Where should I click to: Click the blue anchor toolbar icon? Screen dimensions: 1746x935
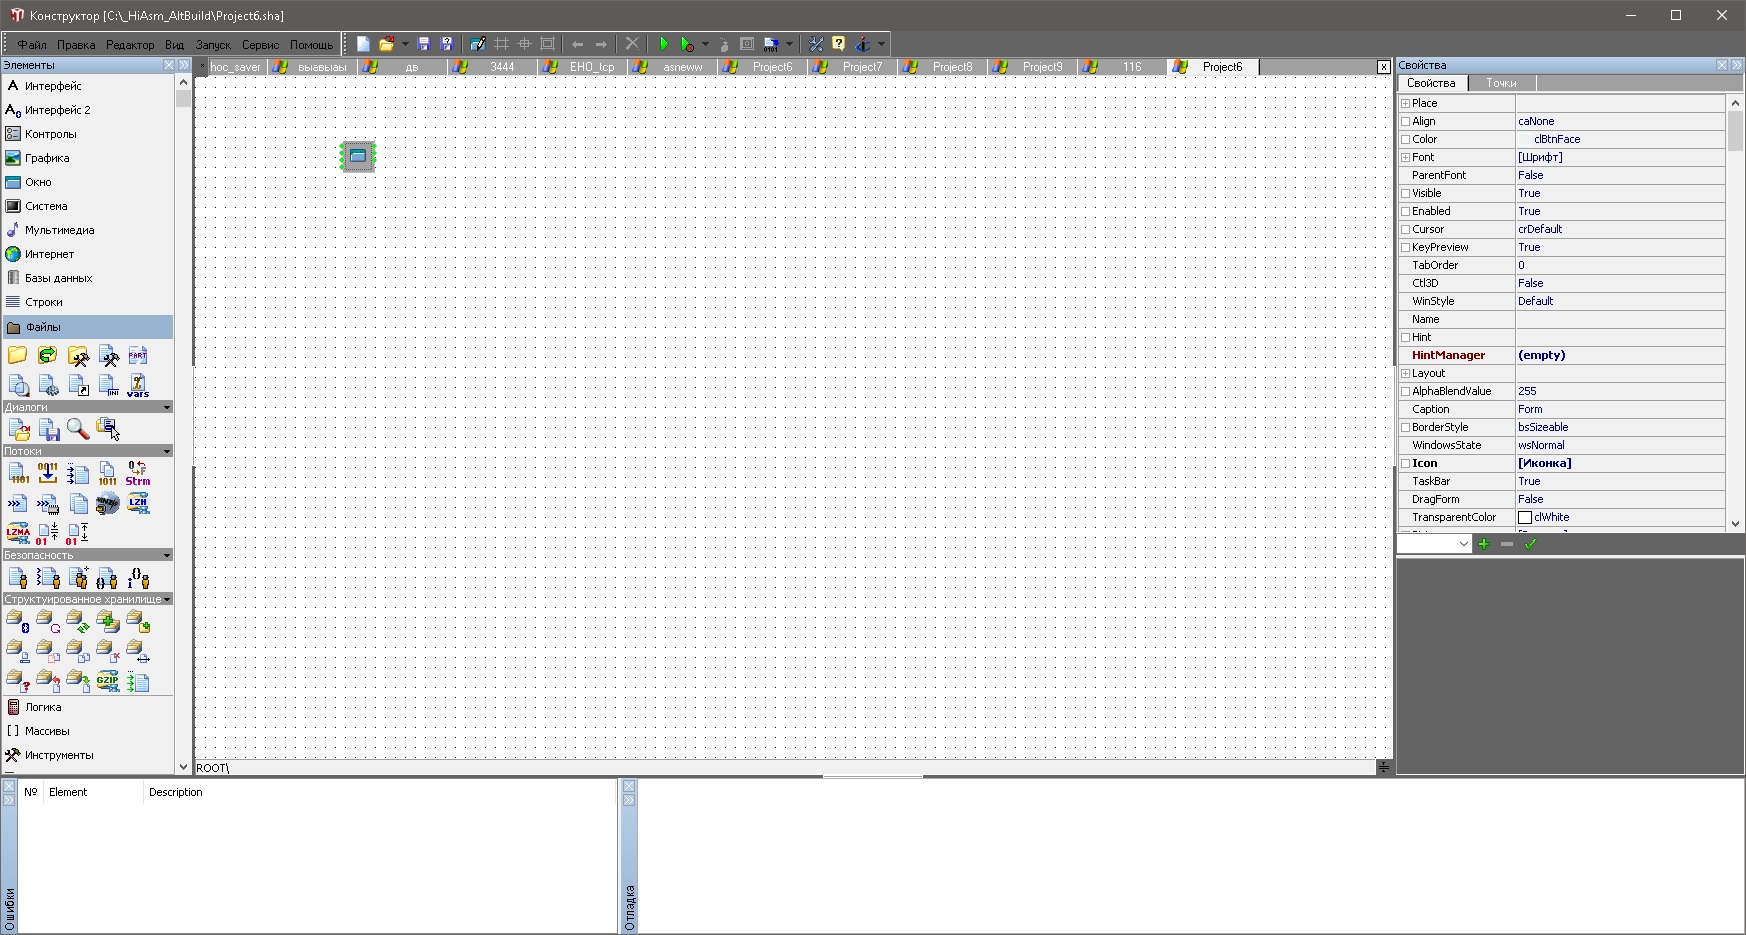click(x=863, y=44)
